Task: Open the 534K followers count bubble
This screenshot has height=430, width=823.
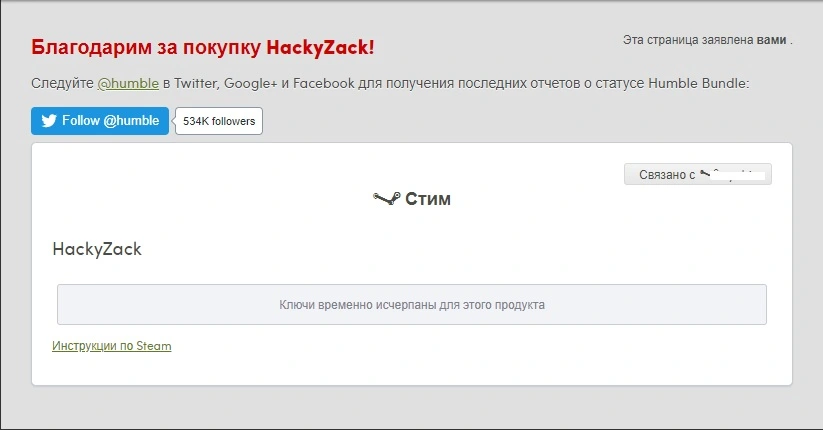Action: coord(219,121)
